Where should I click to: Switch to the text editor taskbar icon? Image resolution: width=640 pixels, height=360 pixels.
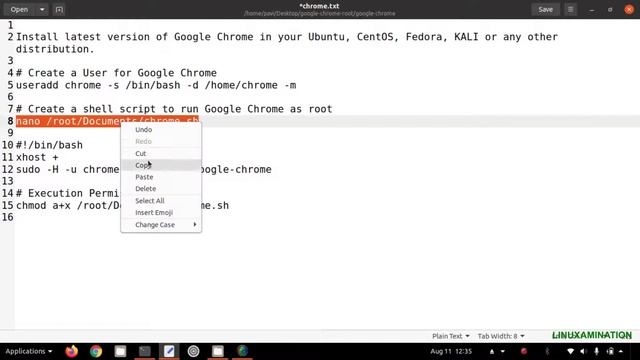[169, 351]
